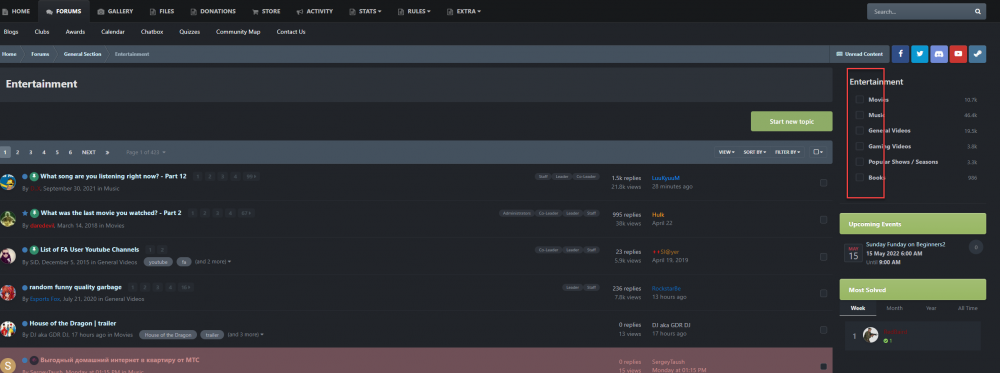The image size is (1000, 373).
Task: Open the Community Map link
Action: (238, 32)
